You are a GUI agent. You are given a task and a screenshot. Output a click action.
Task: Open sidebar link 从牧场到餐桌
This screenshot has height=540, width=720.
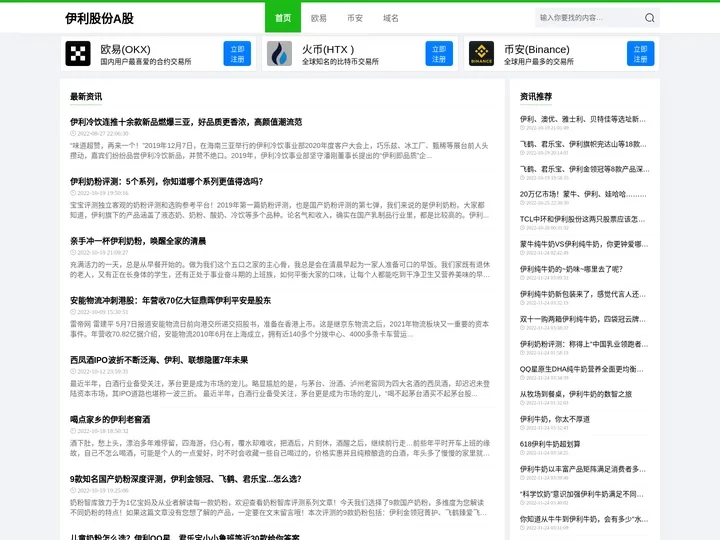pos(576,394)
